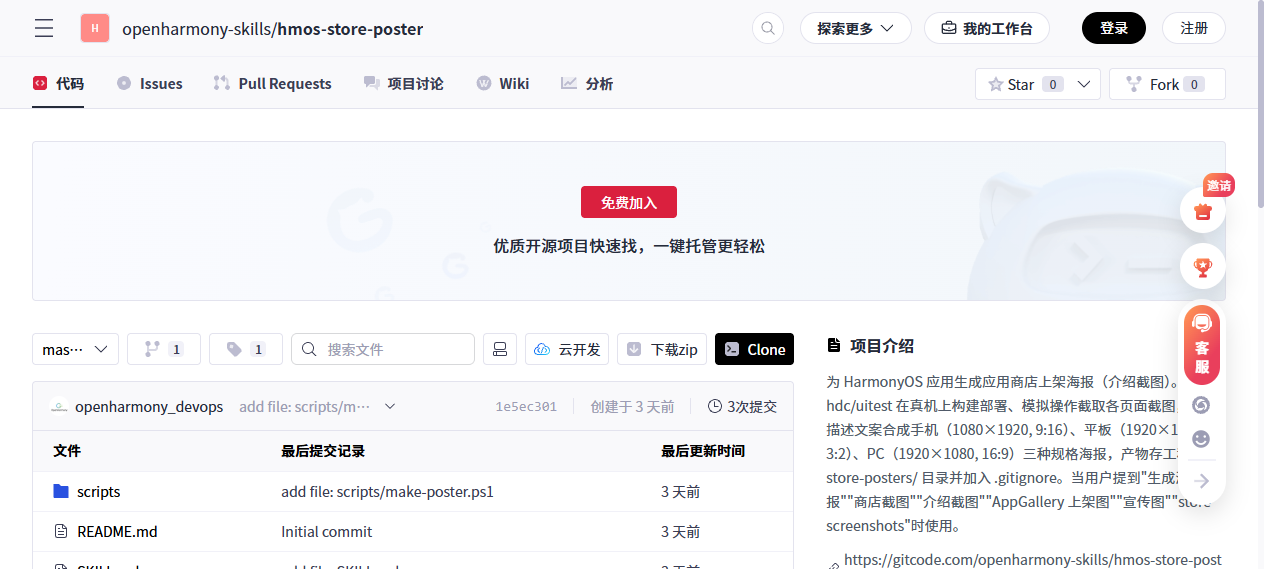Click the 登录 login button

point(1114,28)
